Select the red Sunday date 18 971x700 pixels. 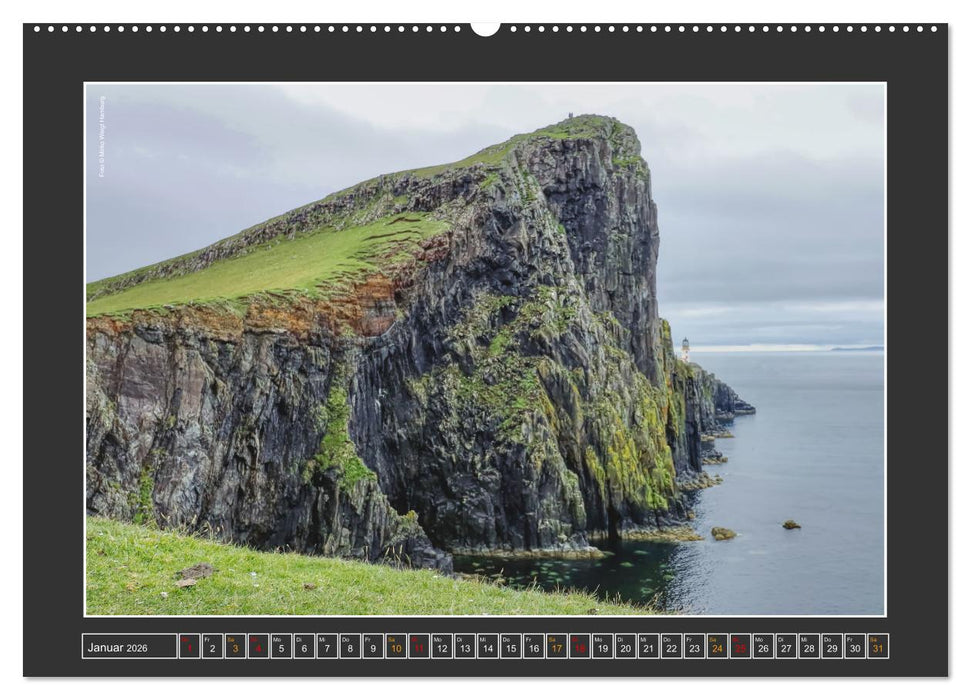pyautogui.click(x=578, y=650)
